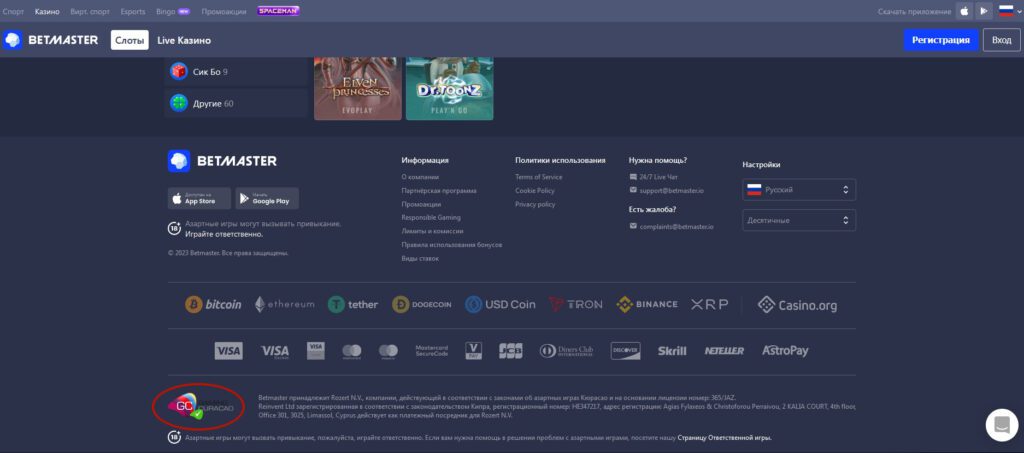Click the Discover card logo

(626, 351)
